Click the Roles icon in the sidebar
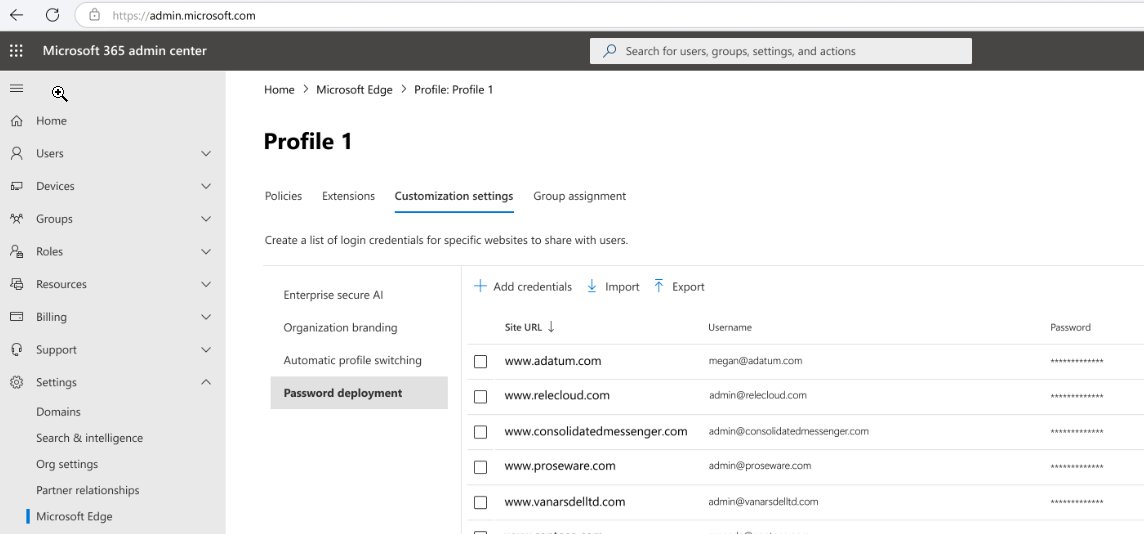Image resolution: width=1144 pixels, height=534 pixels. [x=17, y=252]
